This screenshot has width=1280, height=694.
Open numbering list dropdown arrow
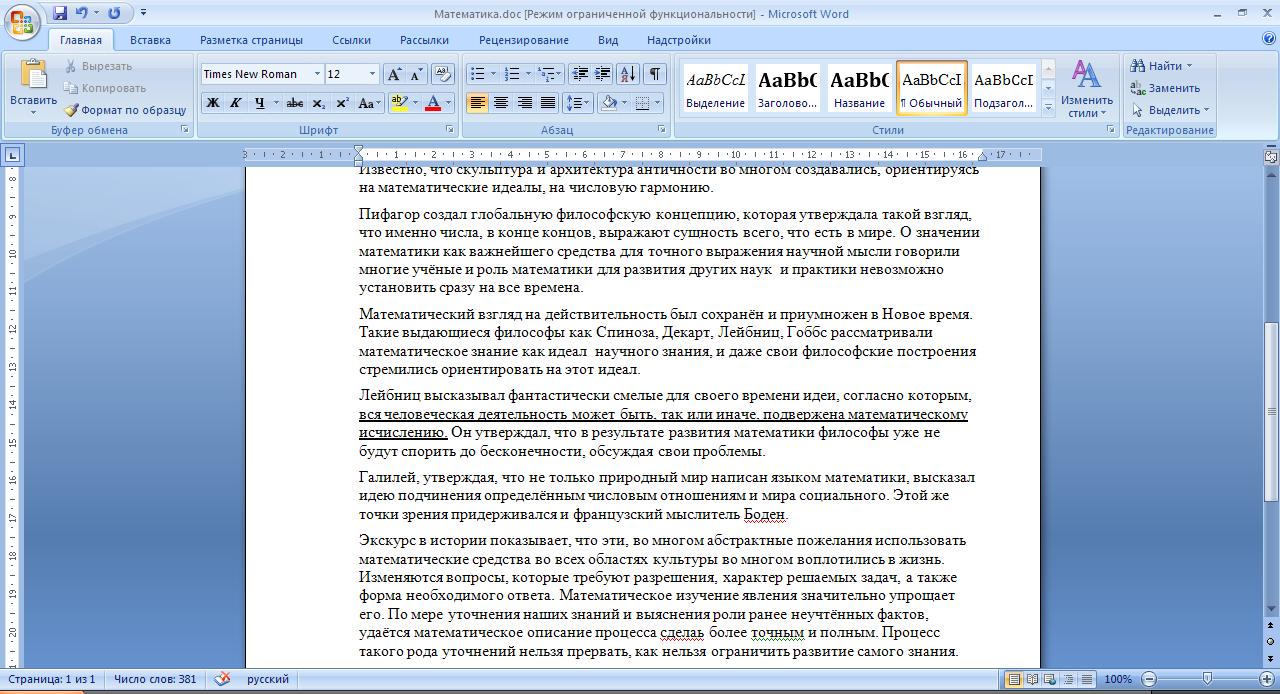[527, 74]
